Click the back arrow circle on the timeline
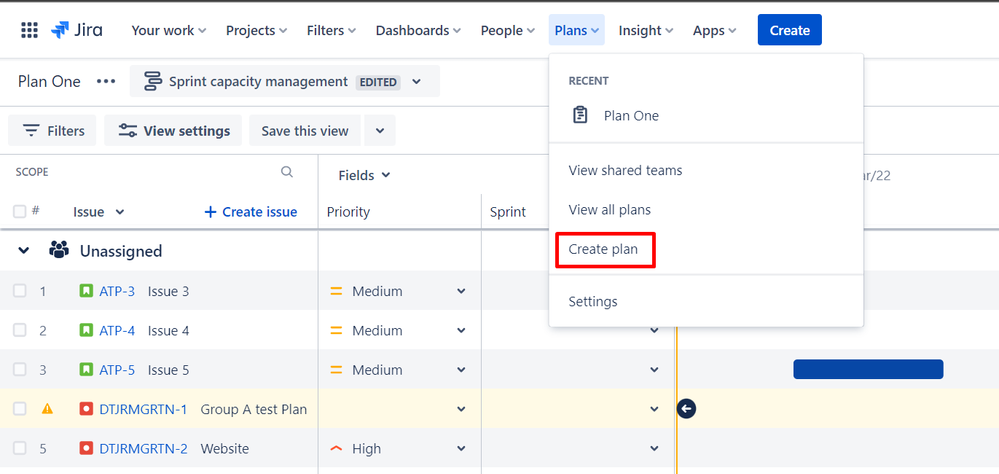The width and height of the screenshot is (999, 474). (x=686, y=409)
